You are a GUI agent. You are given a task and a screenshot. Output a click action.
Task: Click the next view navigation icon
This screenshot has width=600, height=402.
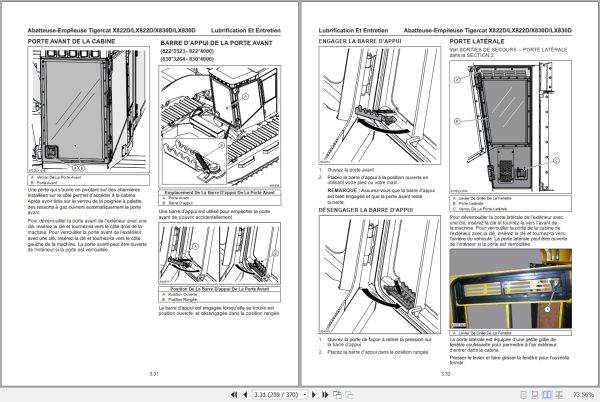click(x=349, y=394)
